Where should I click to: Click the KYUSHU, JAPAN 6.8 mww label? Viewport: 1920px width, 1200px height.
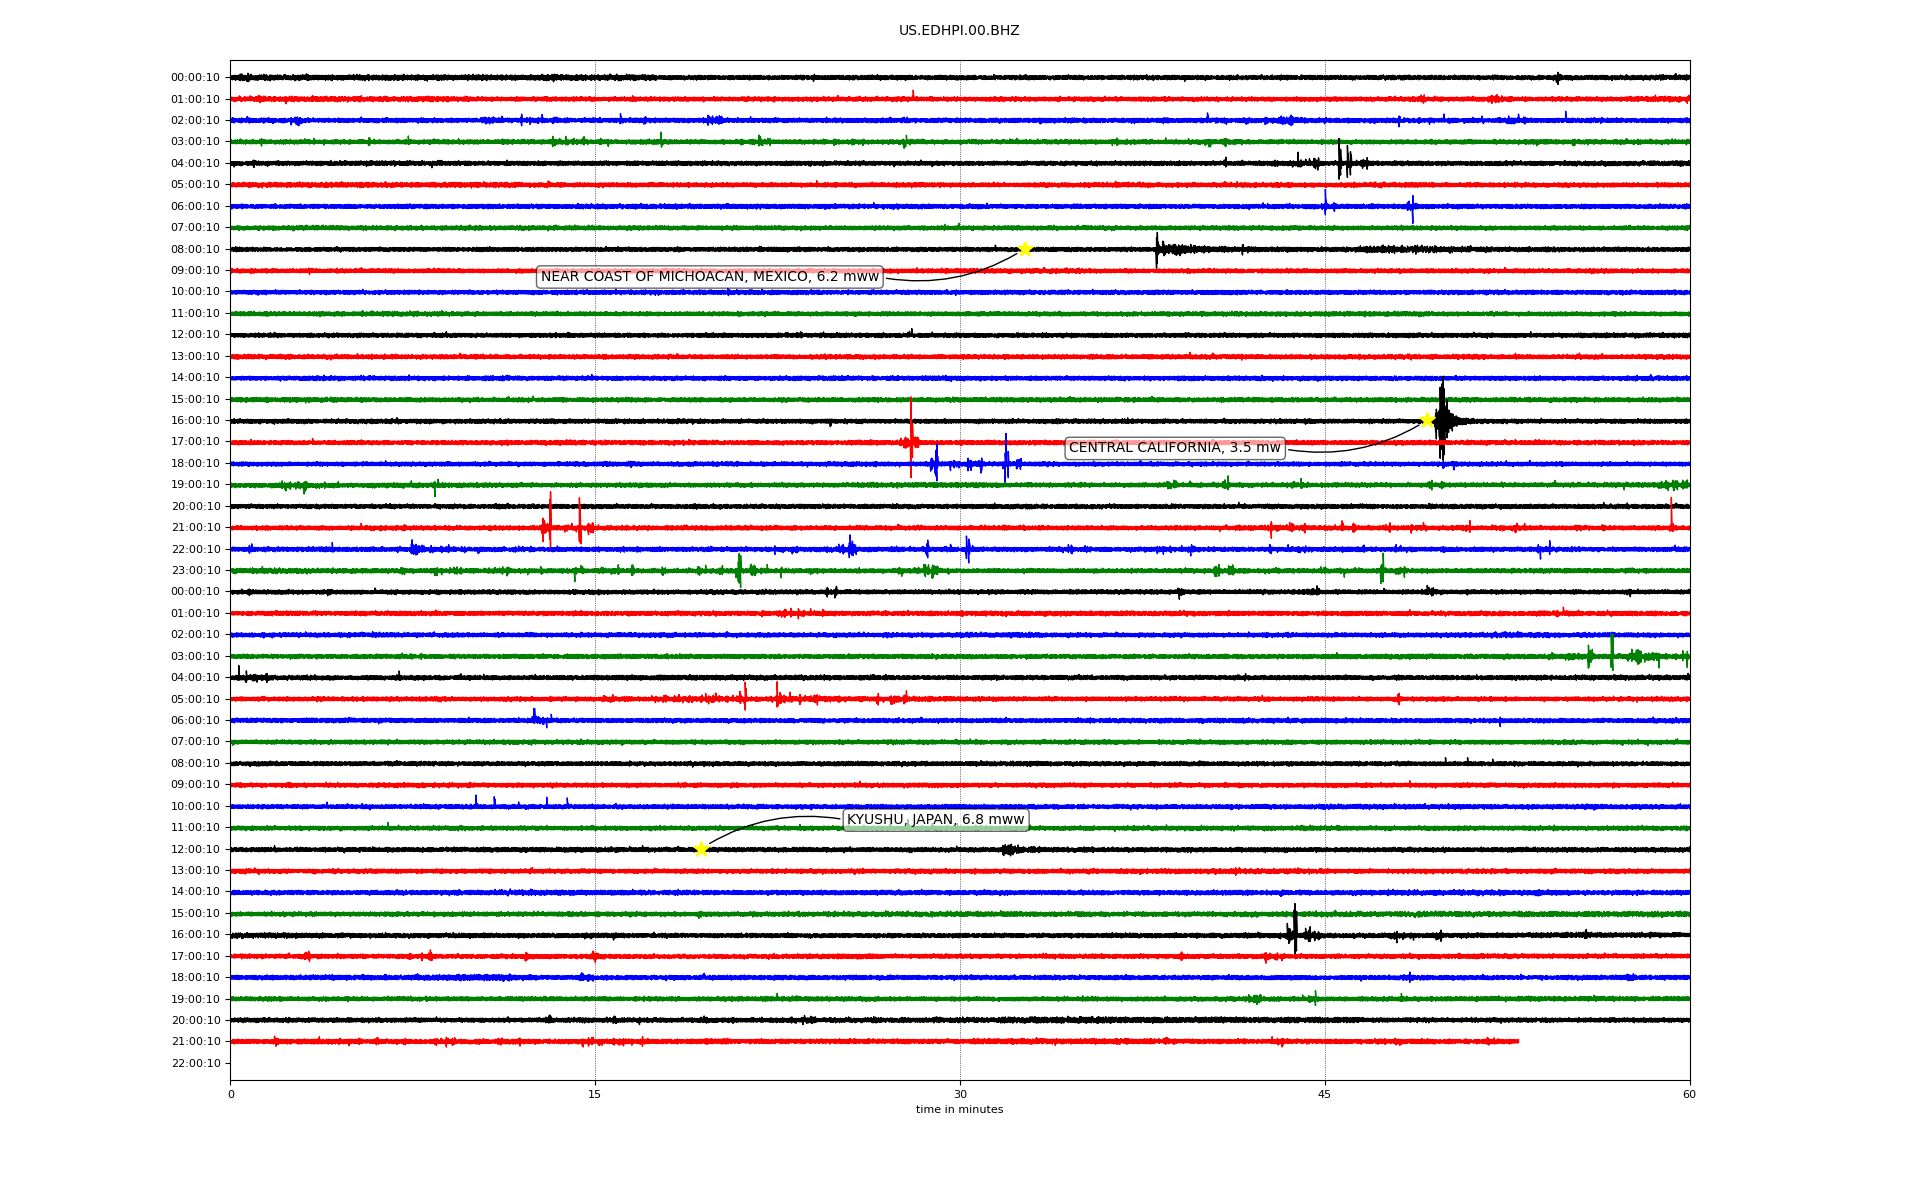pyautogui.click(x=935, y=820)
